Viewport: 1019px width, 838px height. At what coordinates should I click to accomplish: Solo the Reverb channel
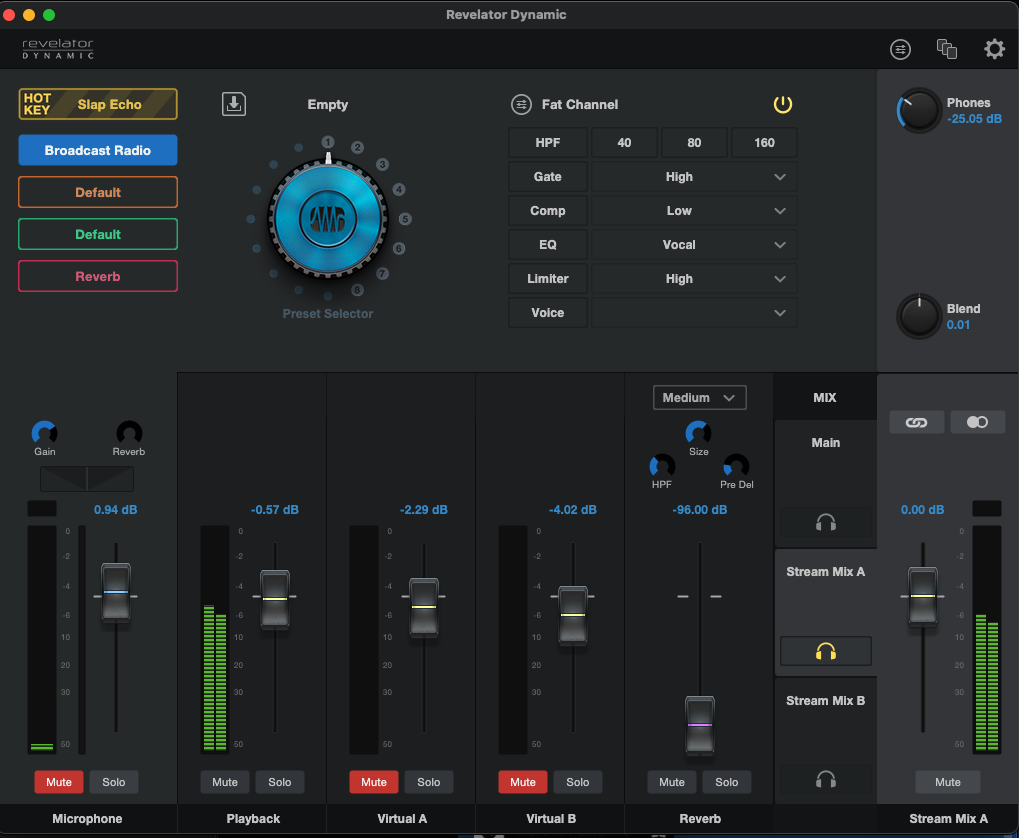point(727,782)
